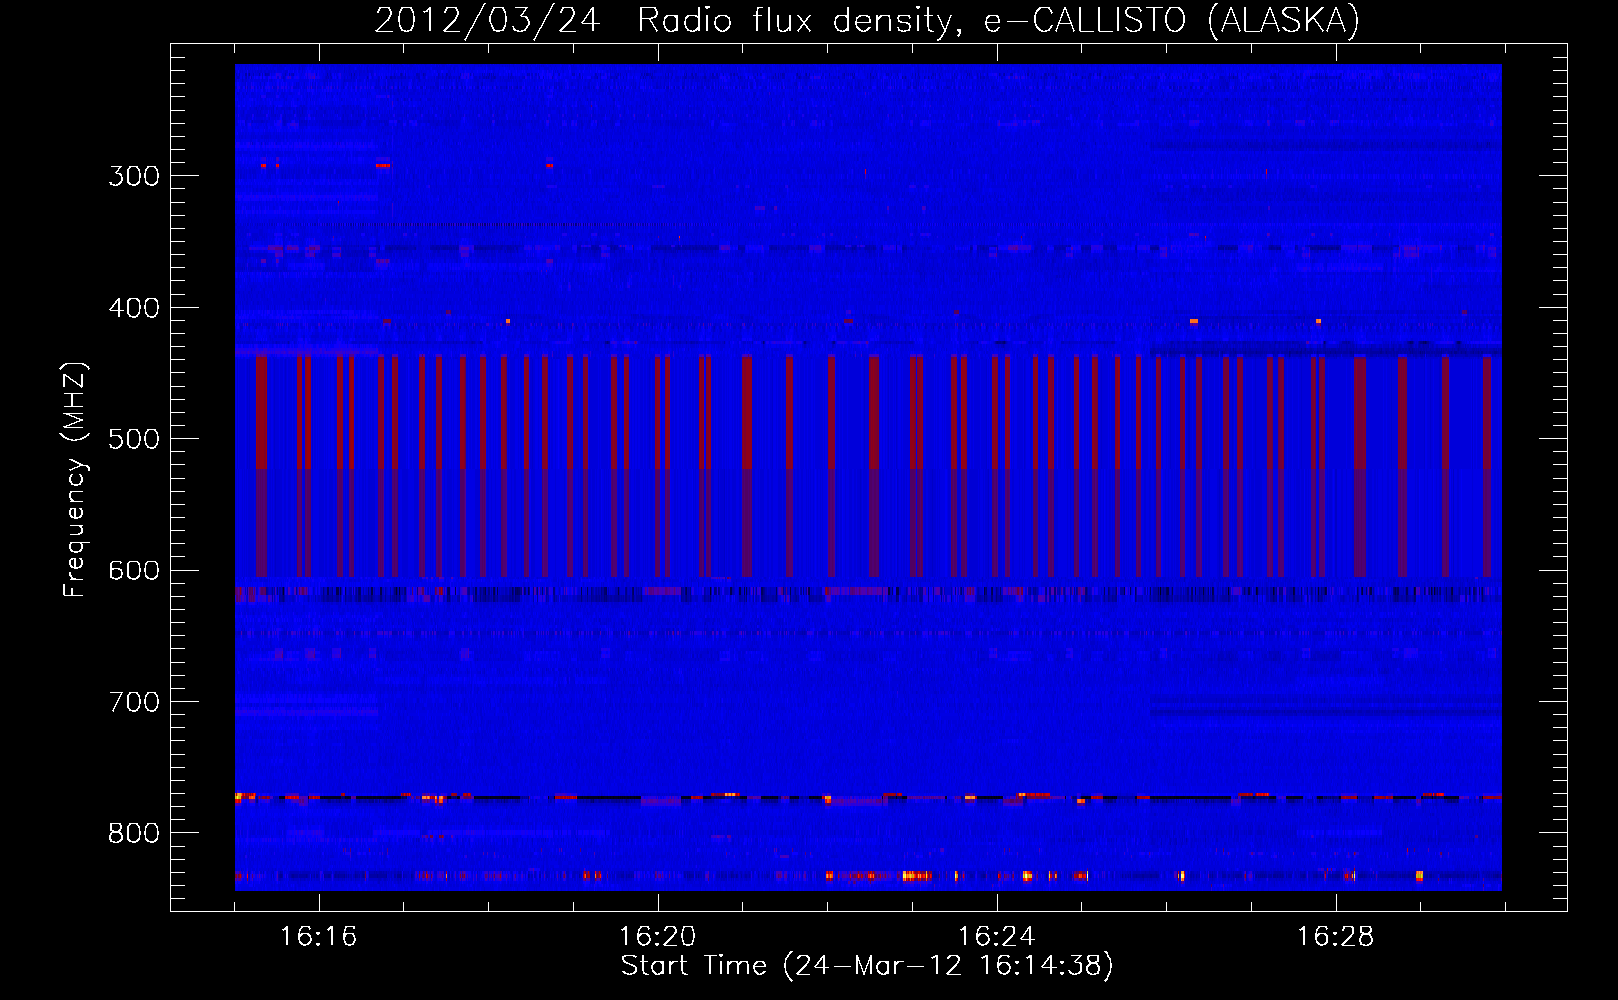Click the 300 frequency tick label

coord(134,176)
